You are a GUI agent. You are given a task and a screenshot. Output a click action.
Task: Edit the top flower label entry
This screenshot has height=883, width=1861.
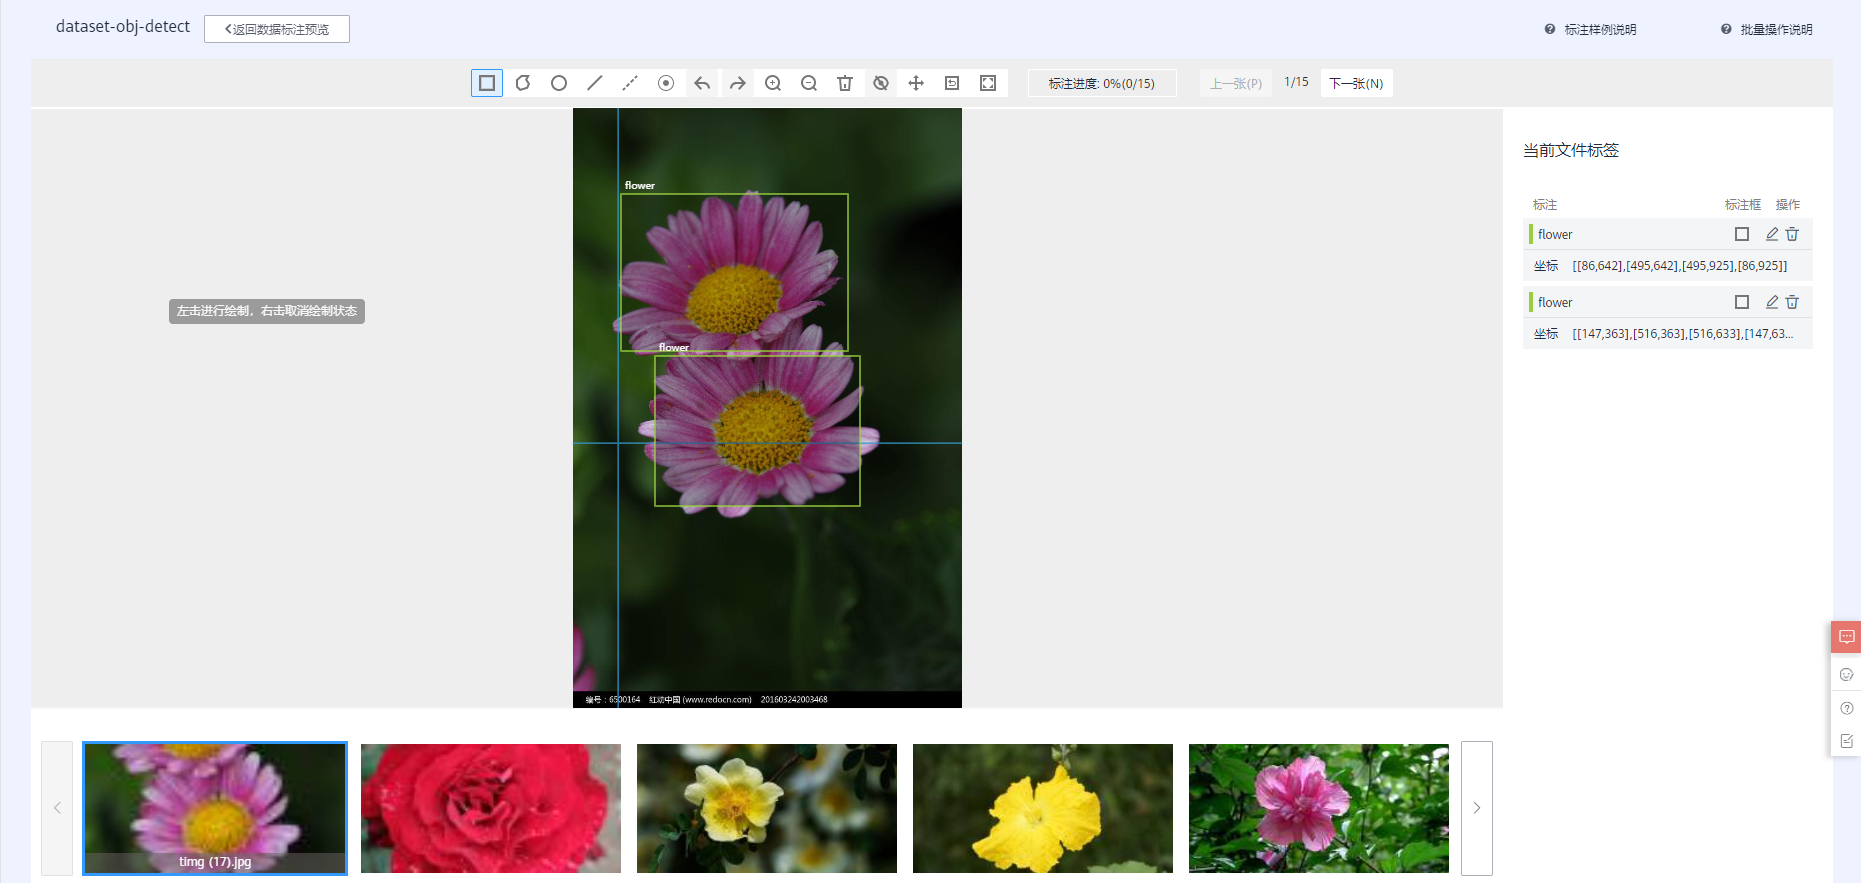click(x=1772, y=234)
